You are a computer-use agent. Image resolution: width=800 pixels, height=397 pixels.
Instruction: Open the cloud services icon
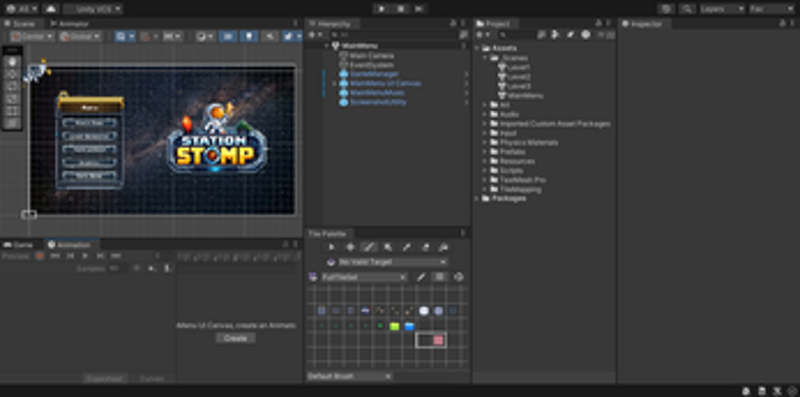tap(51, 9)
